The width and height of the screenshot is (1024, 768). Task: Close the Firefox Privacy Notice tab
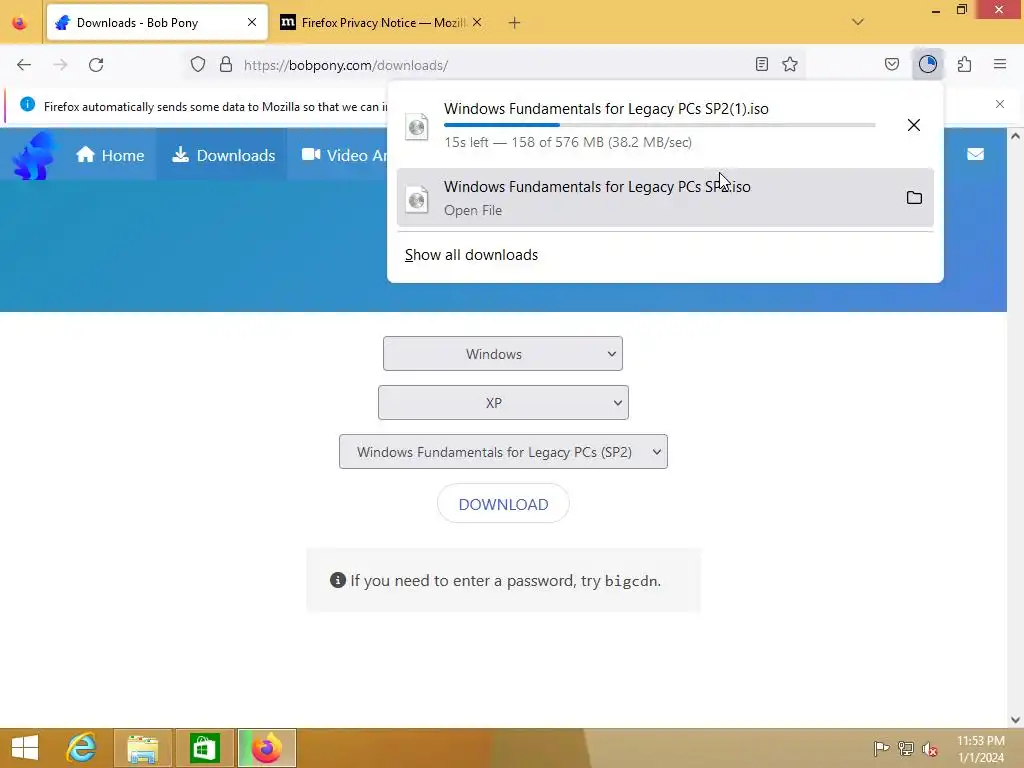(x=477, y=22)
